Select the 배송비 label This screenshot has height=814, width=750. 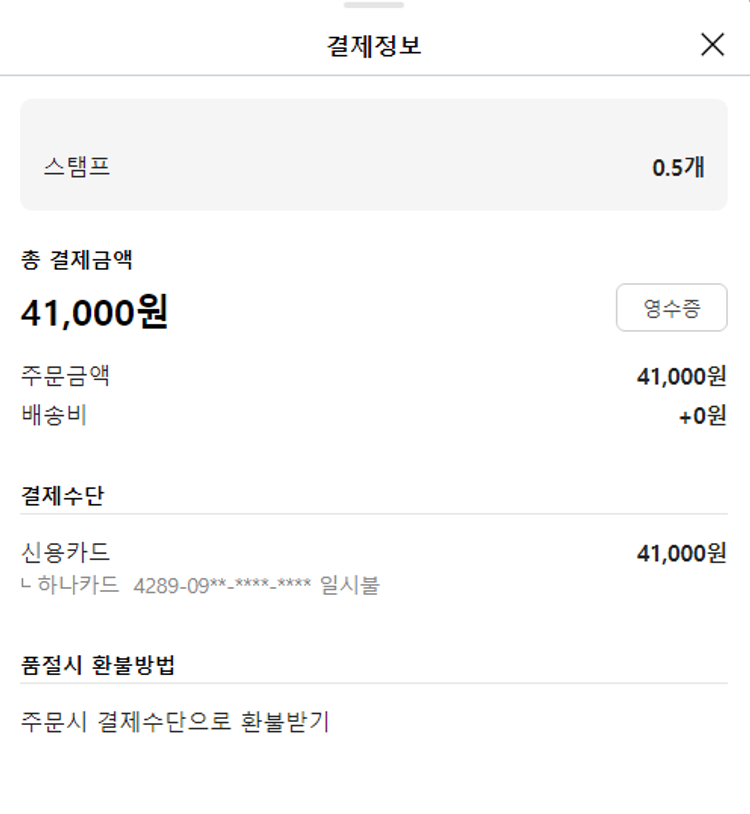point(54,415)
